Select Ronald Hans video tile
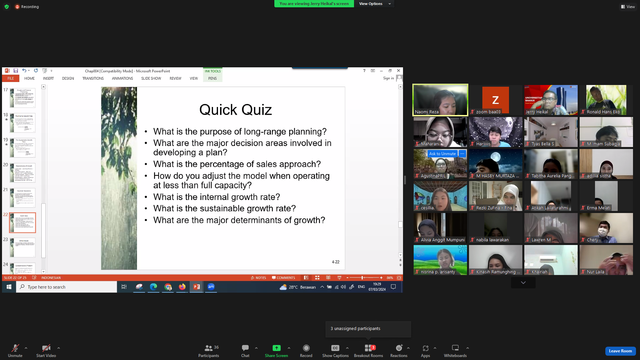 [x=606, y=100]
